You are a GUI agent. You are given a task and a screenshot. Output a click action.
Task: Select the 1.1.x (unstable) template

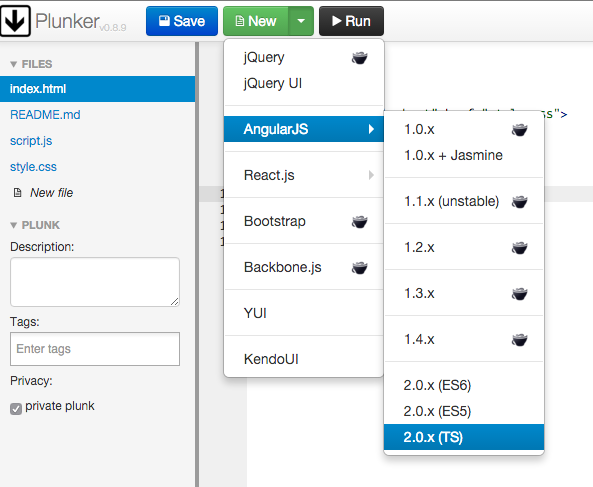click(464, 201)
